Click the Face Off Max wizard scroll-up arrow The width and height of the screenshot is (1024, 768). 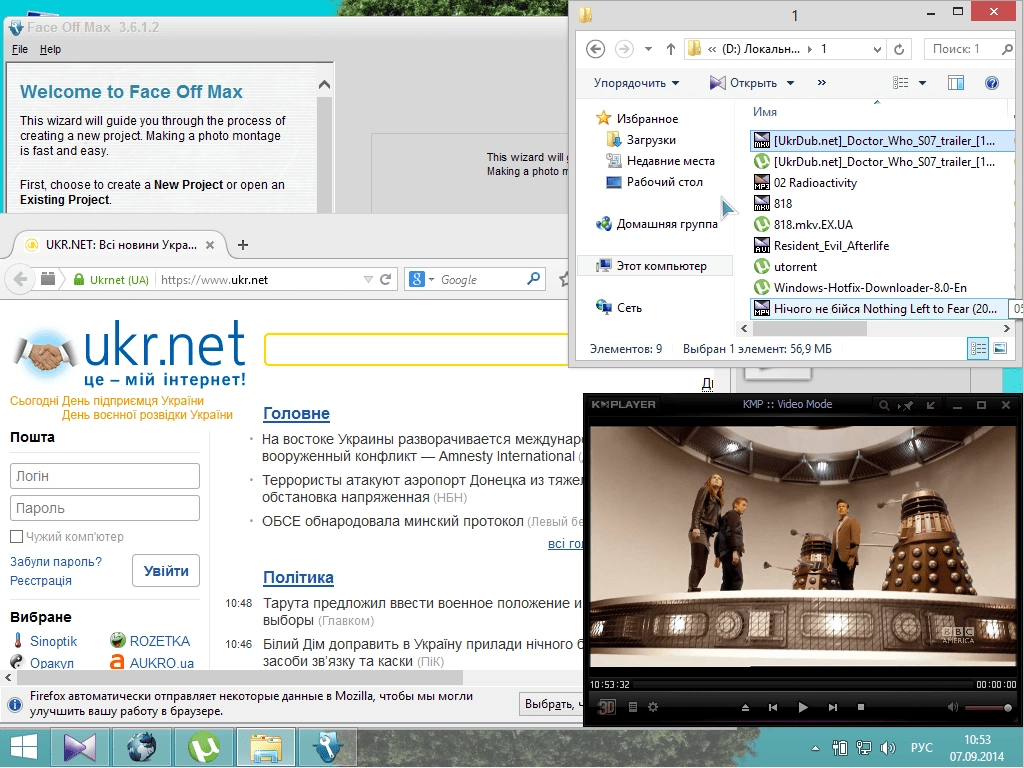[324, 85]
